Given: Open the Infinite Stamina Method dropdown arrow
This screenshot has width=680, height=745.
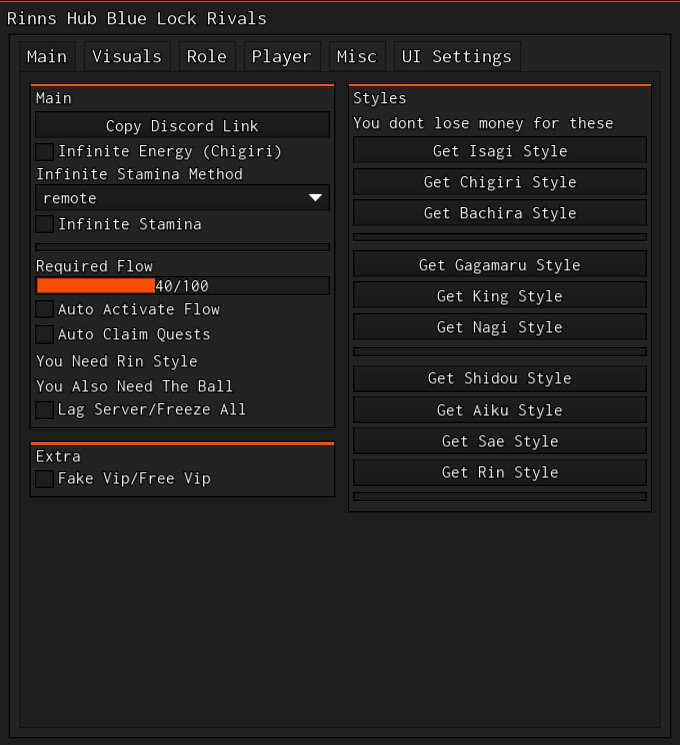Looking at the screenshot, I should tap(317, 198).
